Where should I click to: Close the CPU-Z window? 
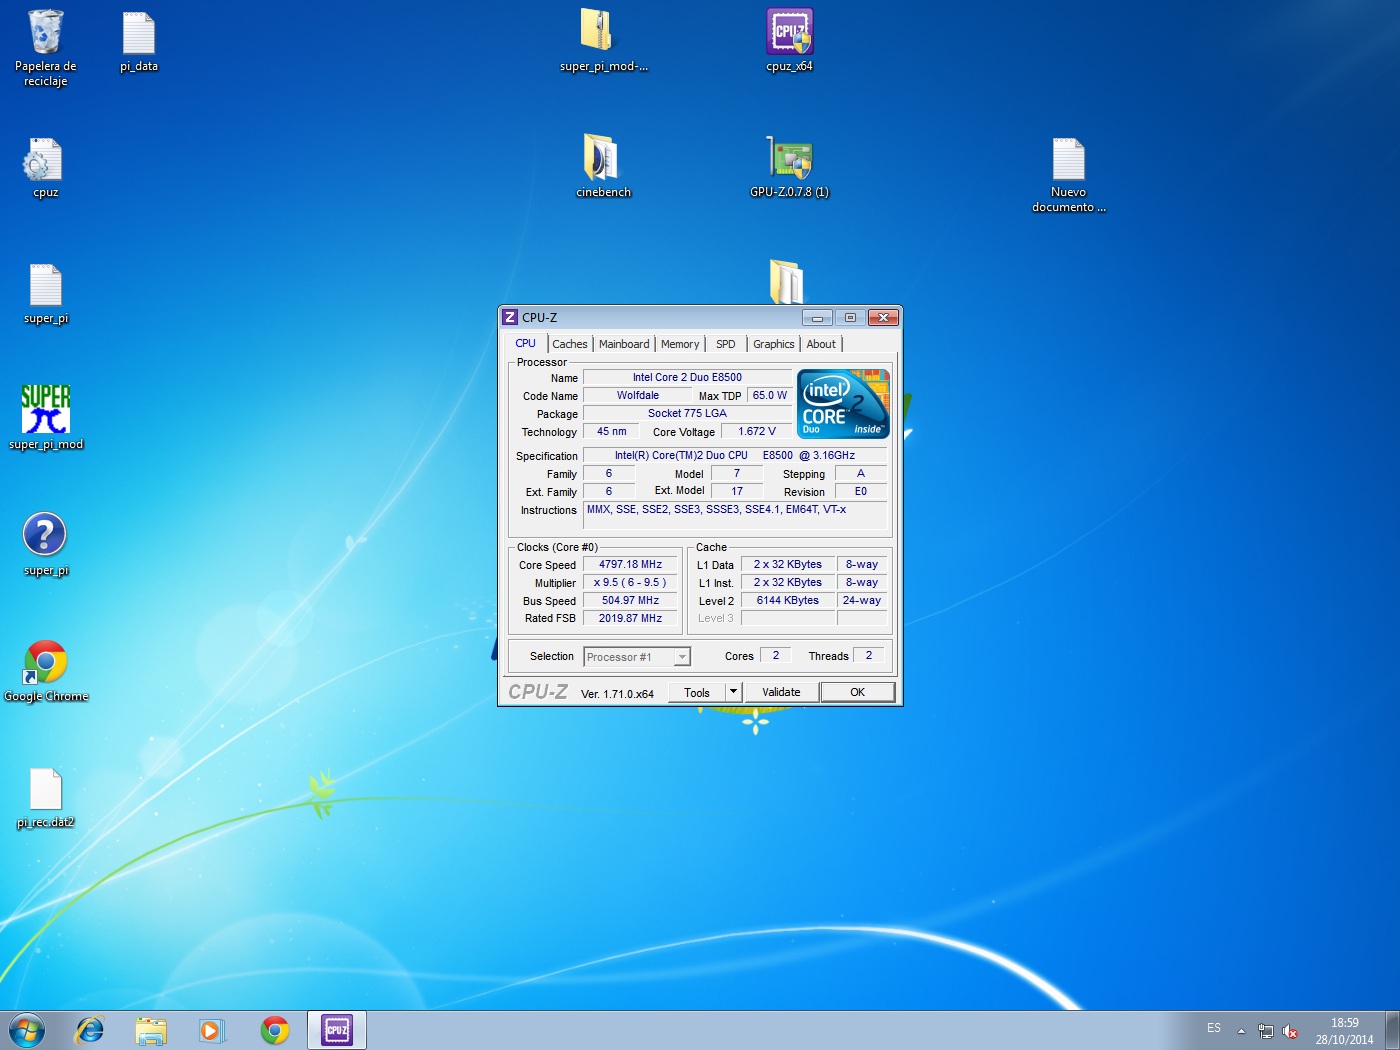(x=883, y=318)
